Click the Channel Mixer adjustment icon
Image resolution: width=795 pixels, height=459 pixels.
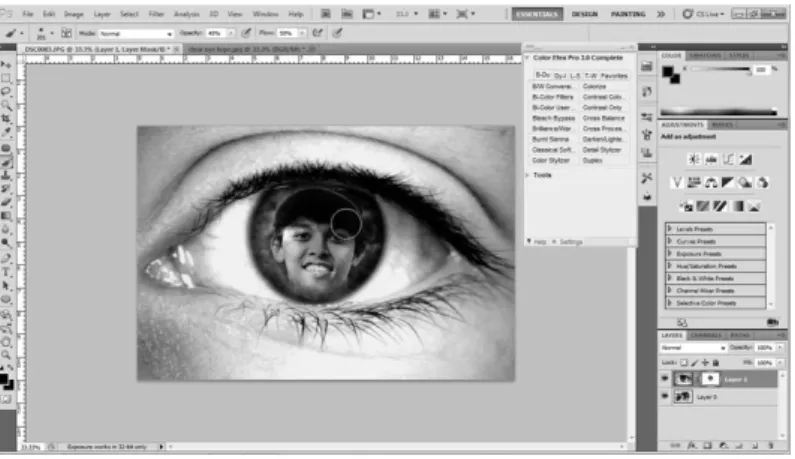[x=763, y=183]
